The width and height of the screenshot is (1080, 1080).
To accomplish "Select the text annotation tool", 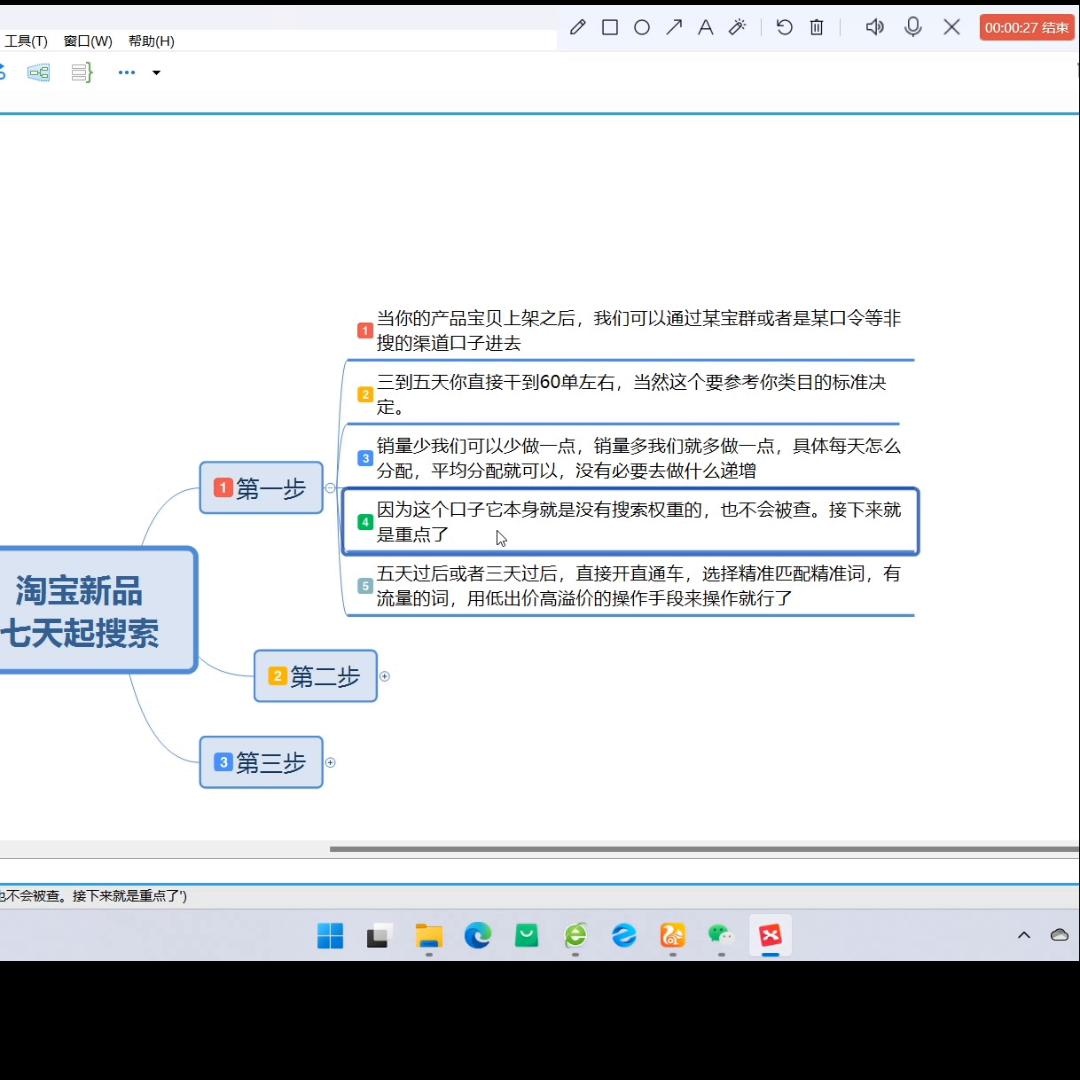I will (705, 28).
